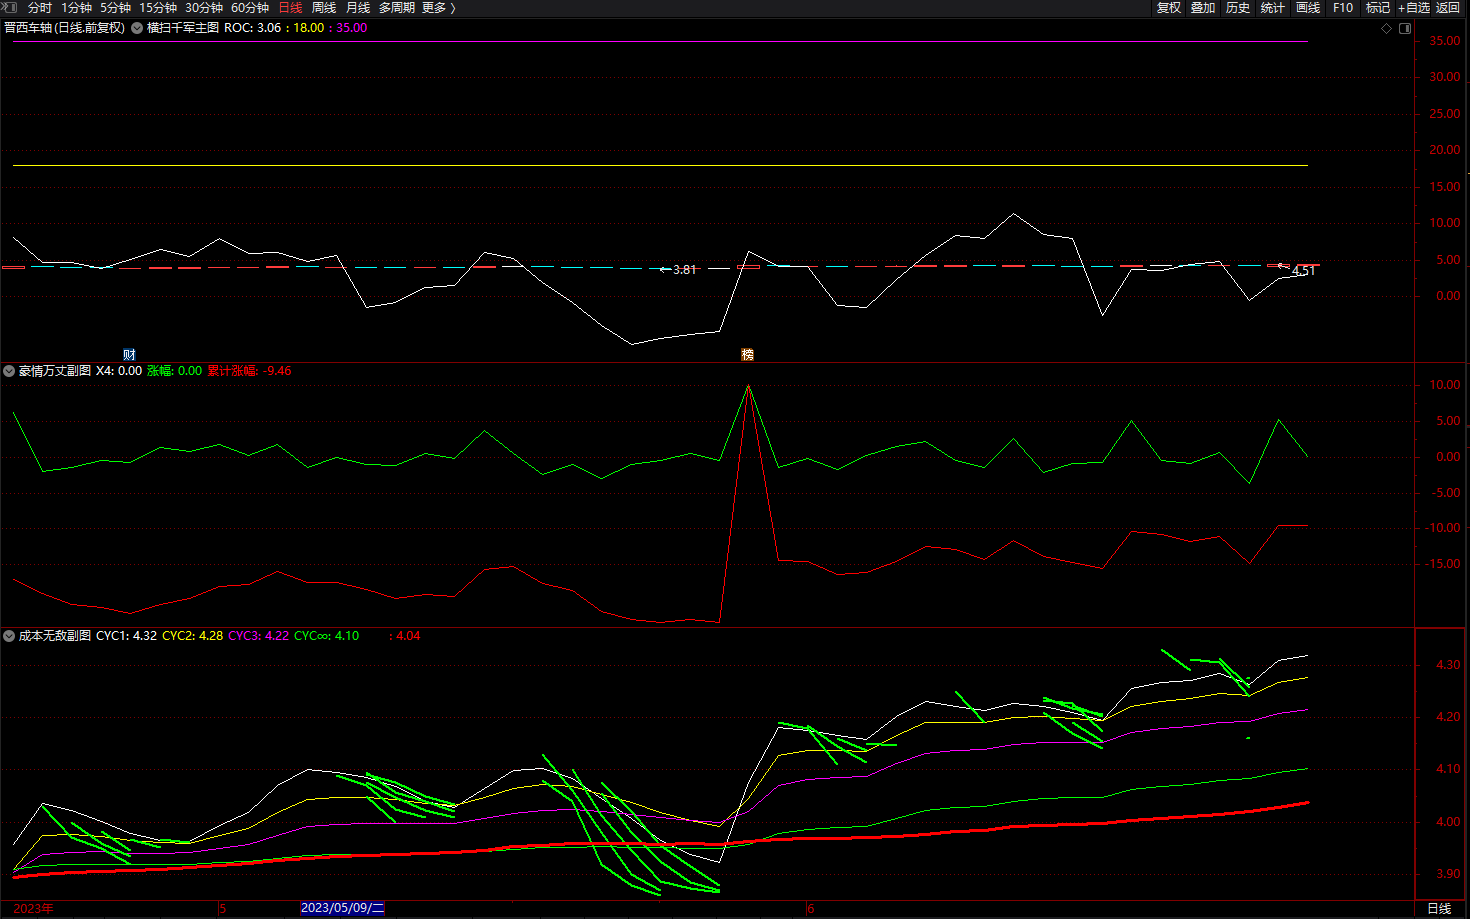Screen dimensions: 1470x919
Task: Toggle the side panel layout icon
Action: [x=1405, y=28]
